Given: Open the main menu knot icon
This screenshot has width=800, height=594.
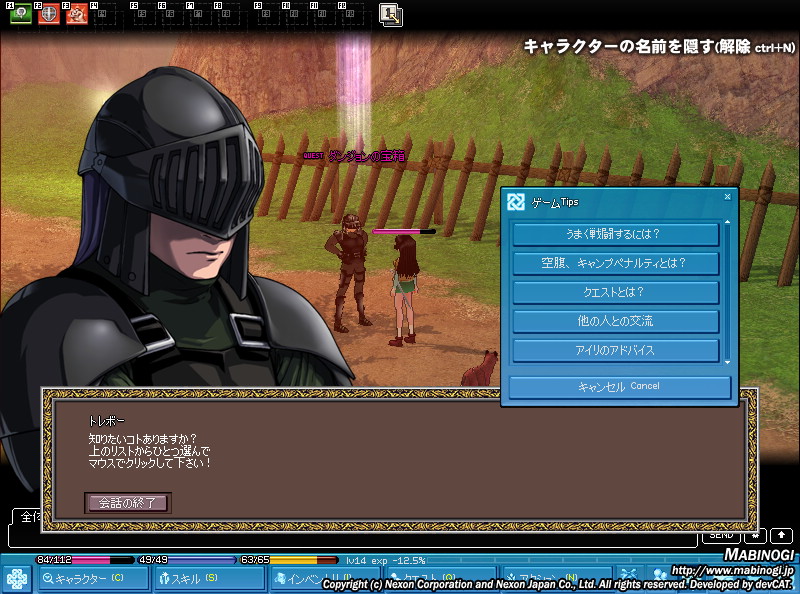Looking at the screenshot, I should click(17, 580).
